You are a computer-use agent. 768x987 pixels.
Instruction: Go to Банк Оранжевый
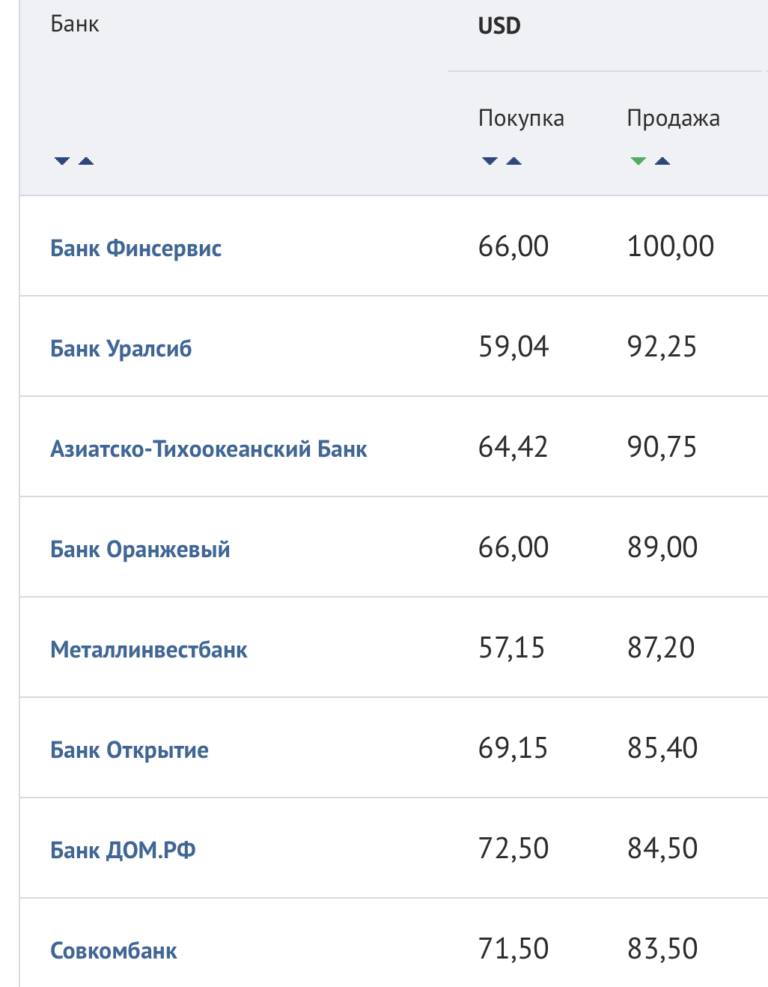tap(140, 549)
